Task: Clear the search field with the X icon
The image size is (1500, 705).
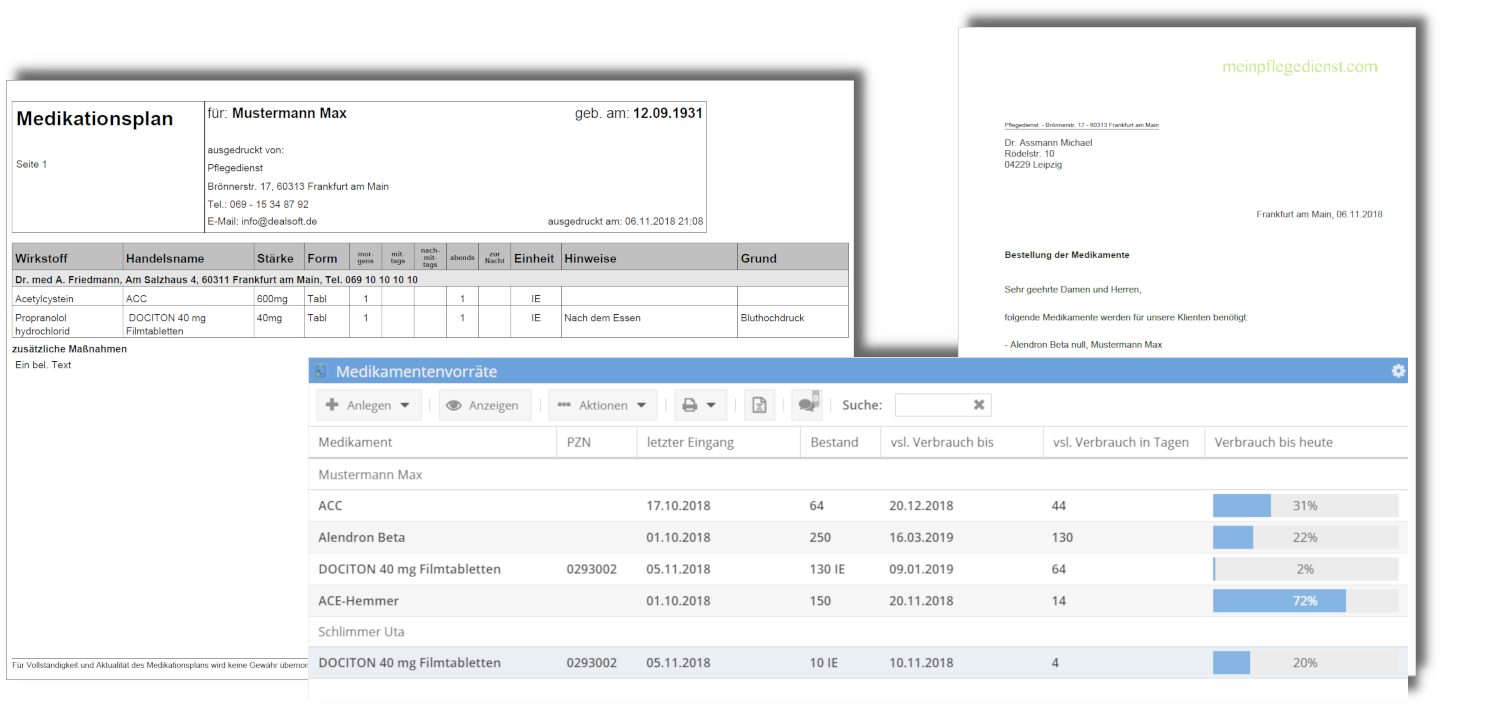Action: pos(977,404)
